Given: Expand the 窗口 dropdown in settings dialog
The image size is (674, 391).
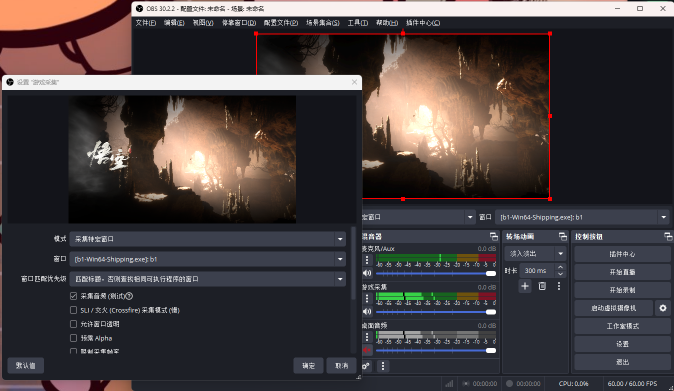Looking at the screenshot, I should coord(340,259).
